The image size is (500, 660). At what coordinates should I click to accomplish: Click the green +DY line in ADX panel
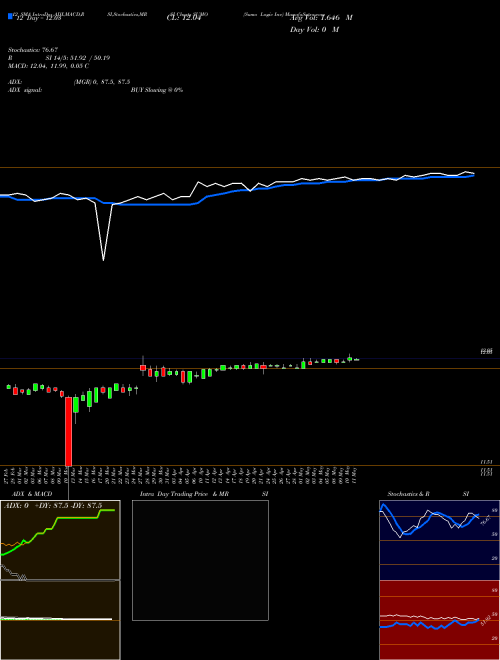pyautogui.click(x=57, y=520)
